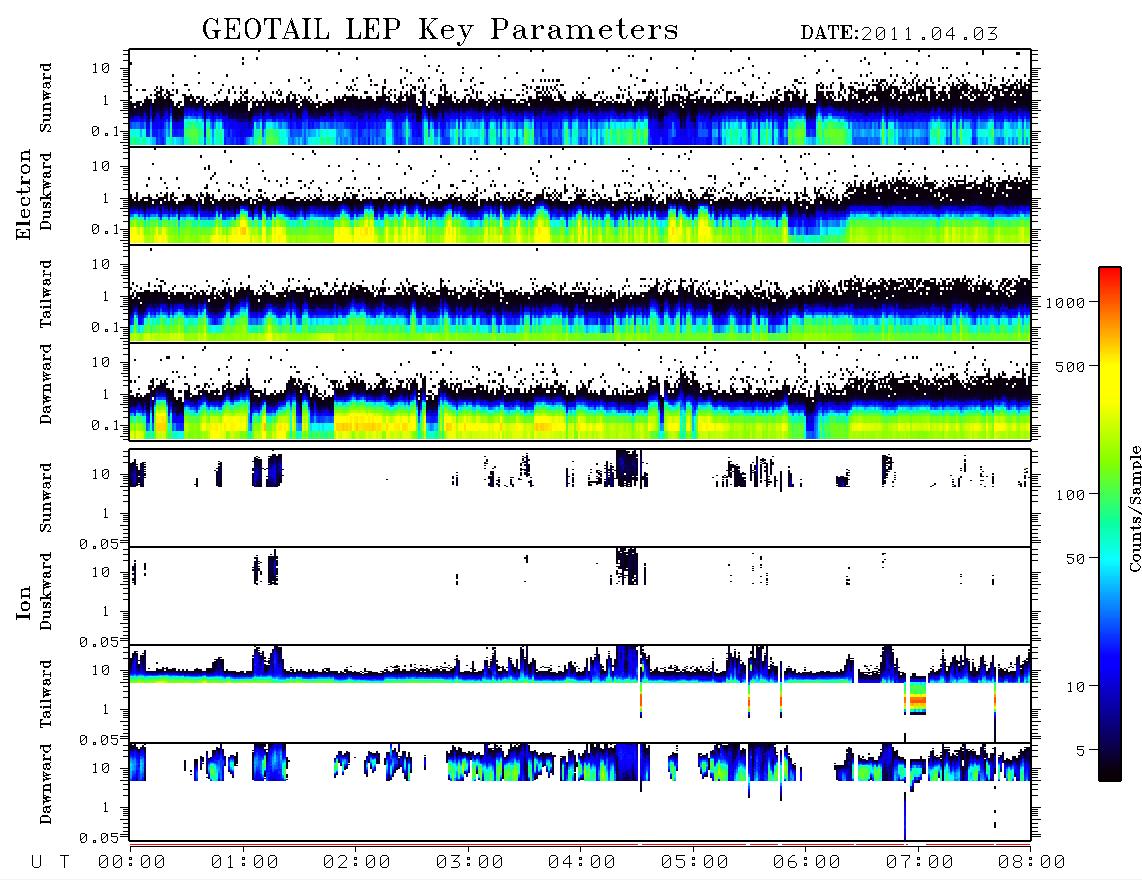Click the 05:00 time tick label

(695, 862)
